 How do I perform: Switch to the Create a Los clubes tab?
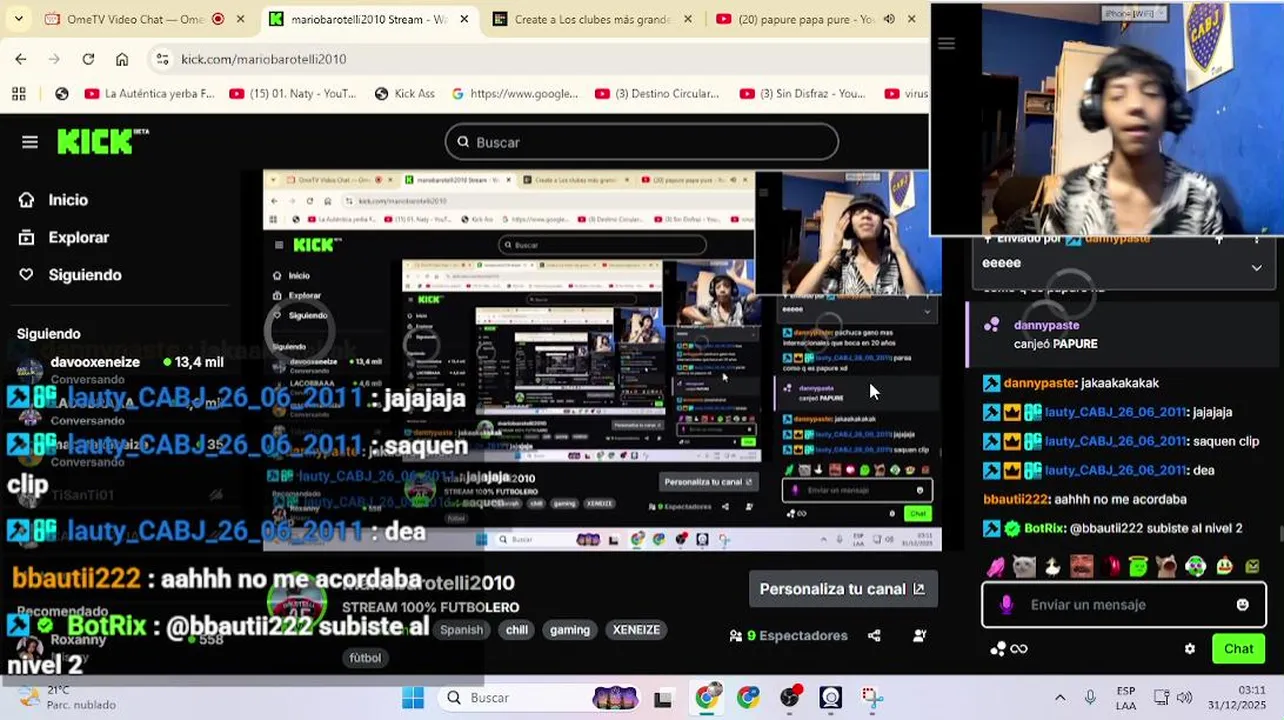click(x=593, y=19)
